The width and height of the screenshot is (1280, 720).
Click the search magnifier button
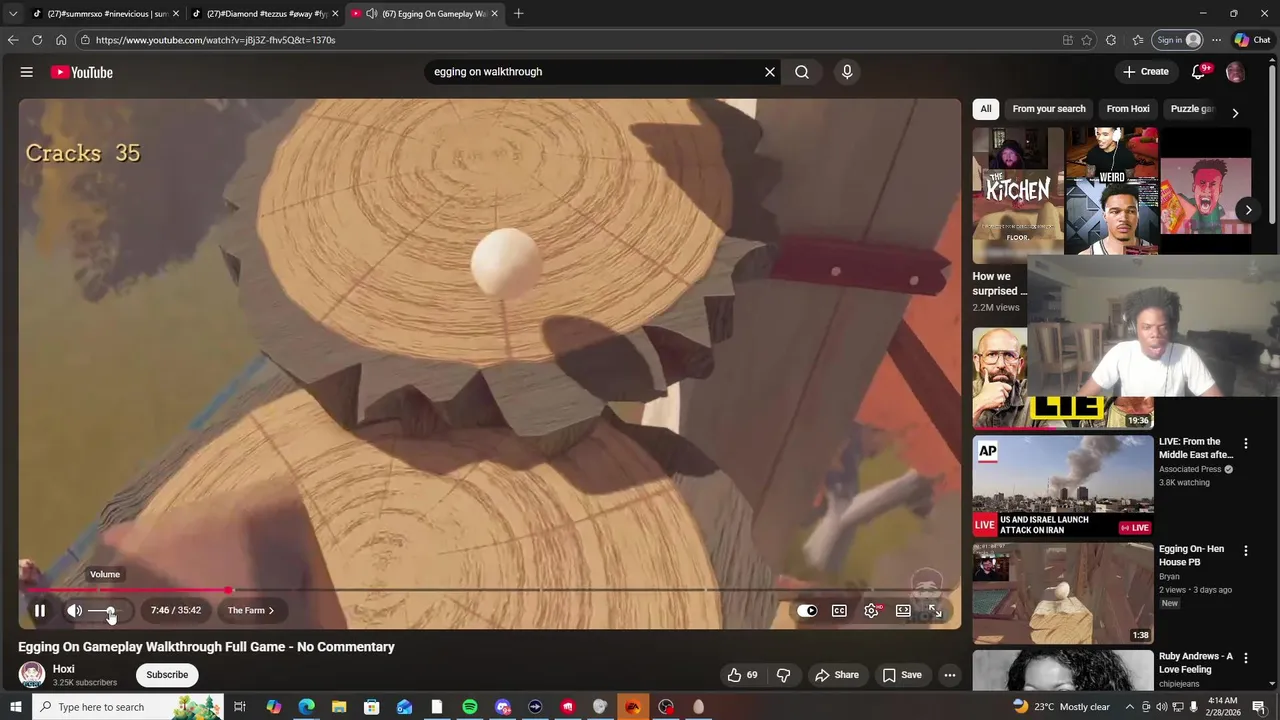(802, 72)
